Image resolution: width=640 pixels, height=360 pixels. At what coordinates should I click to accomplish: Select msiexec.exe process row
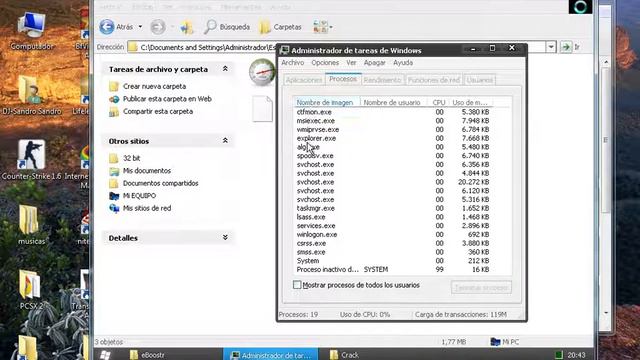tap(393, 121)
